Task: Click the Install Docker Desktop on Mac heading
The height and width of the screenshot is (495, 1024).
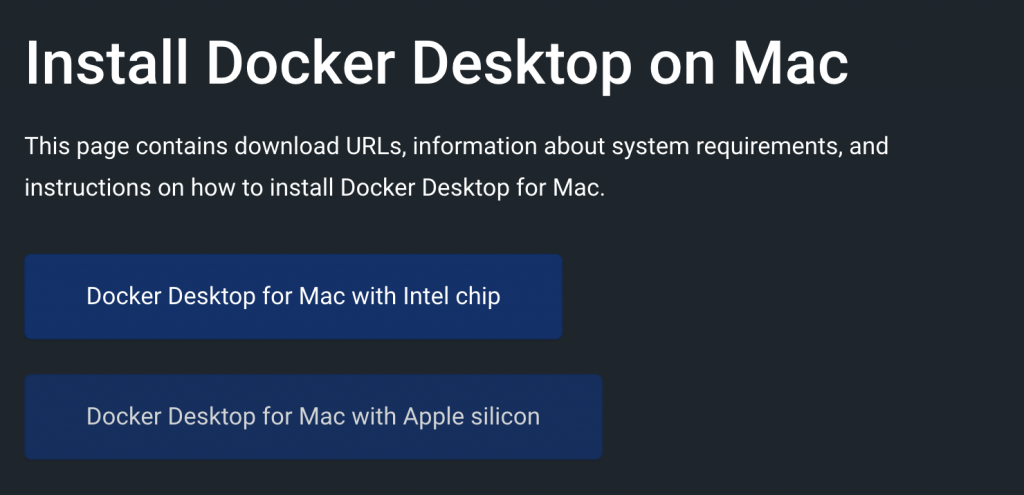Action: click(437, 63)
